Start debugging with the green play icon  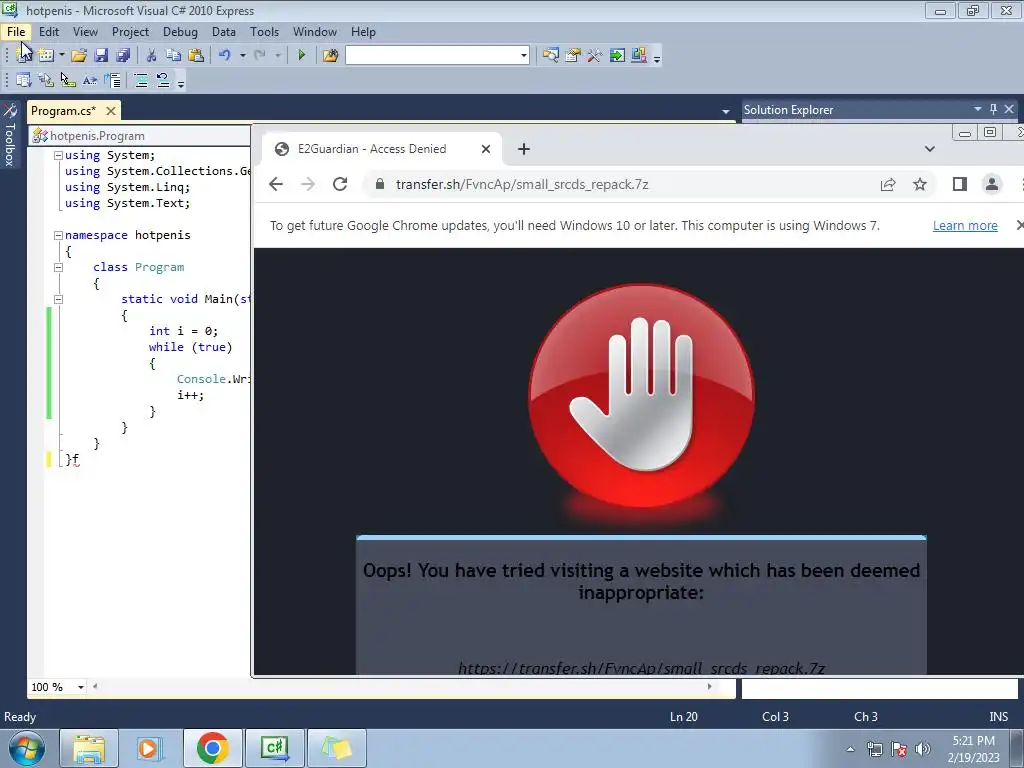(301, 56)
